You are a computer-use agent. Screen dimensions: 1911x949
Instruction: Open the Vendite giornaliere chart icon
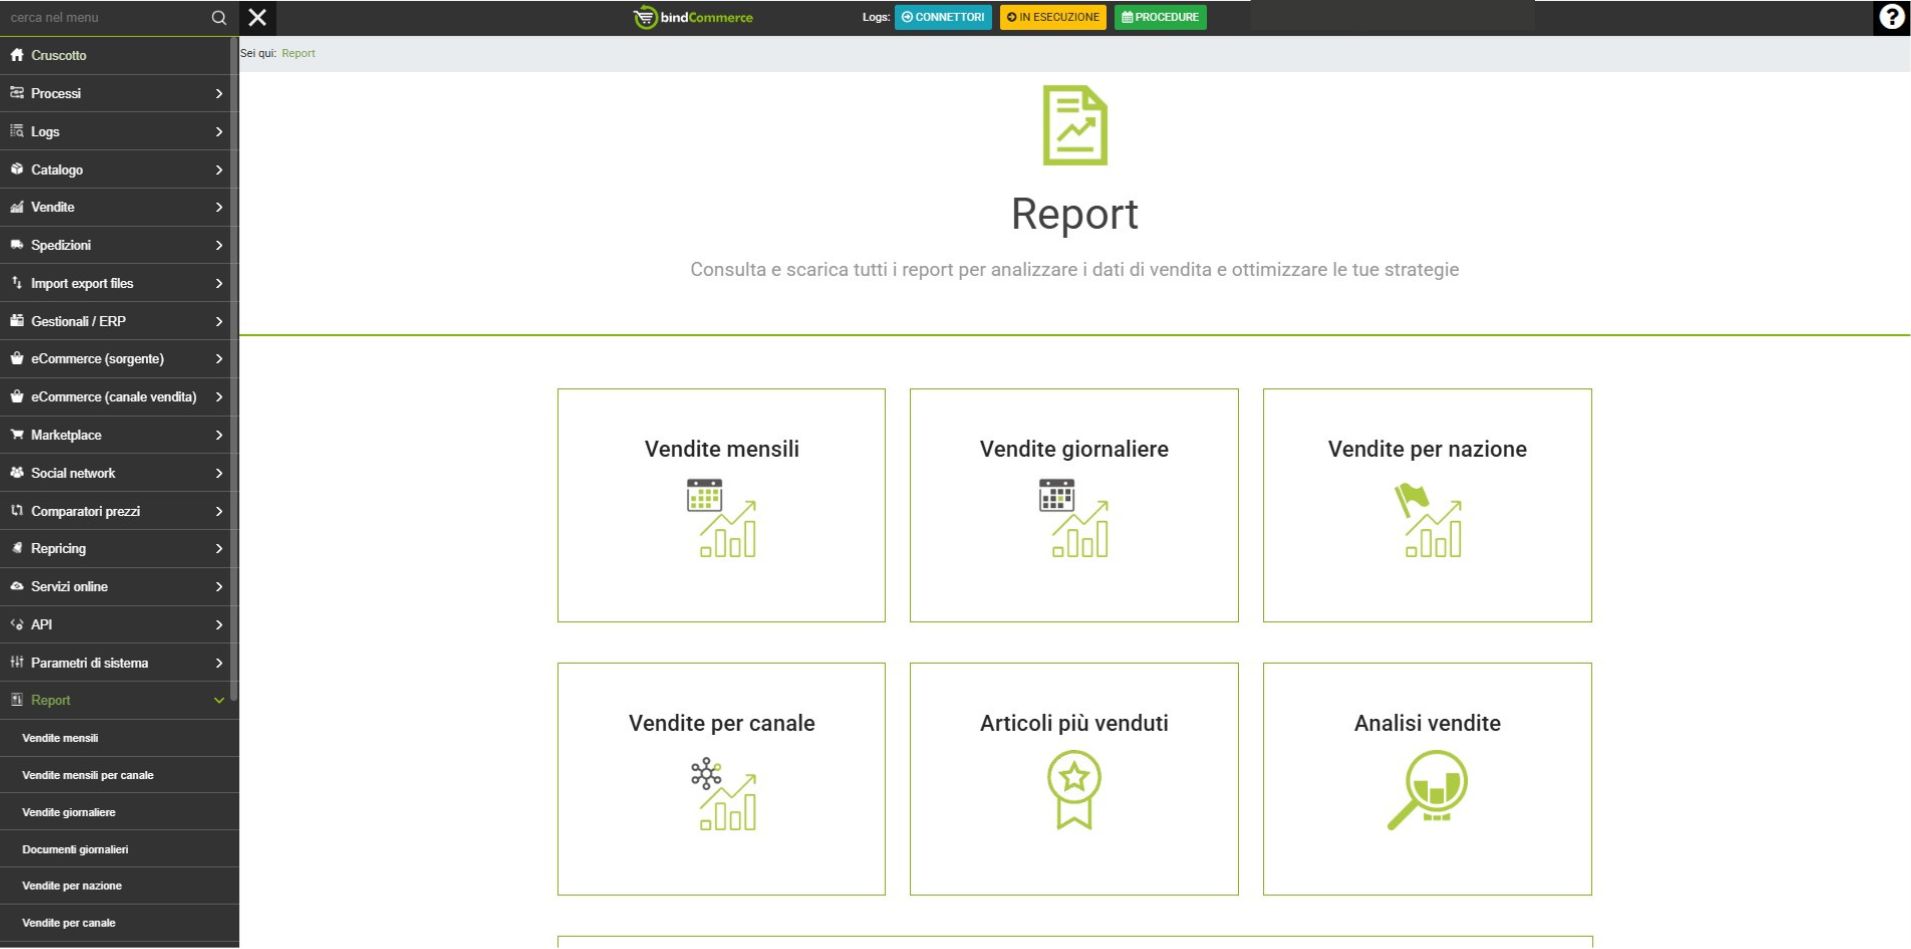[x=1073, y=518]
